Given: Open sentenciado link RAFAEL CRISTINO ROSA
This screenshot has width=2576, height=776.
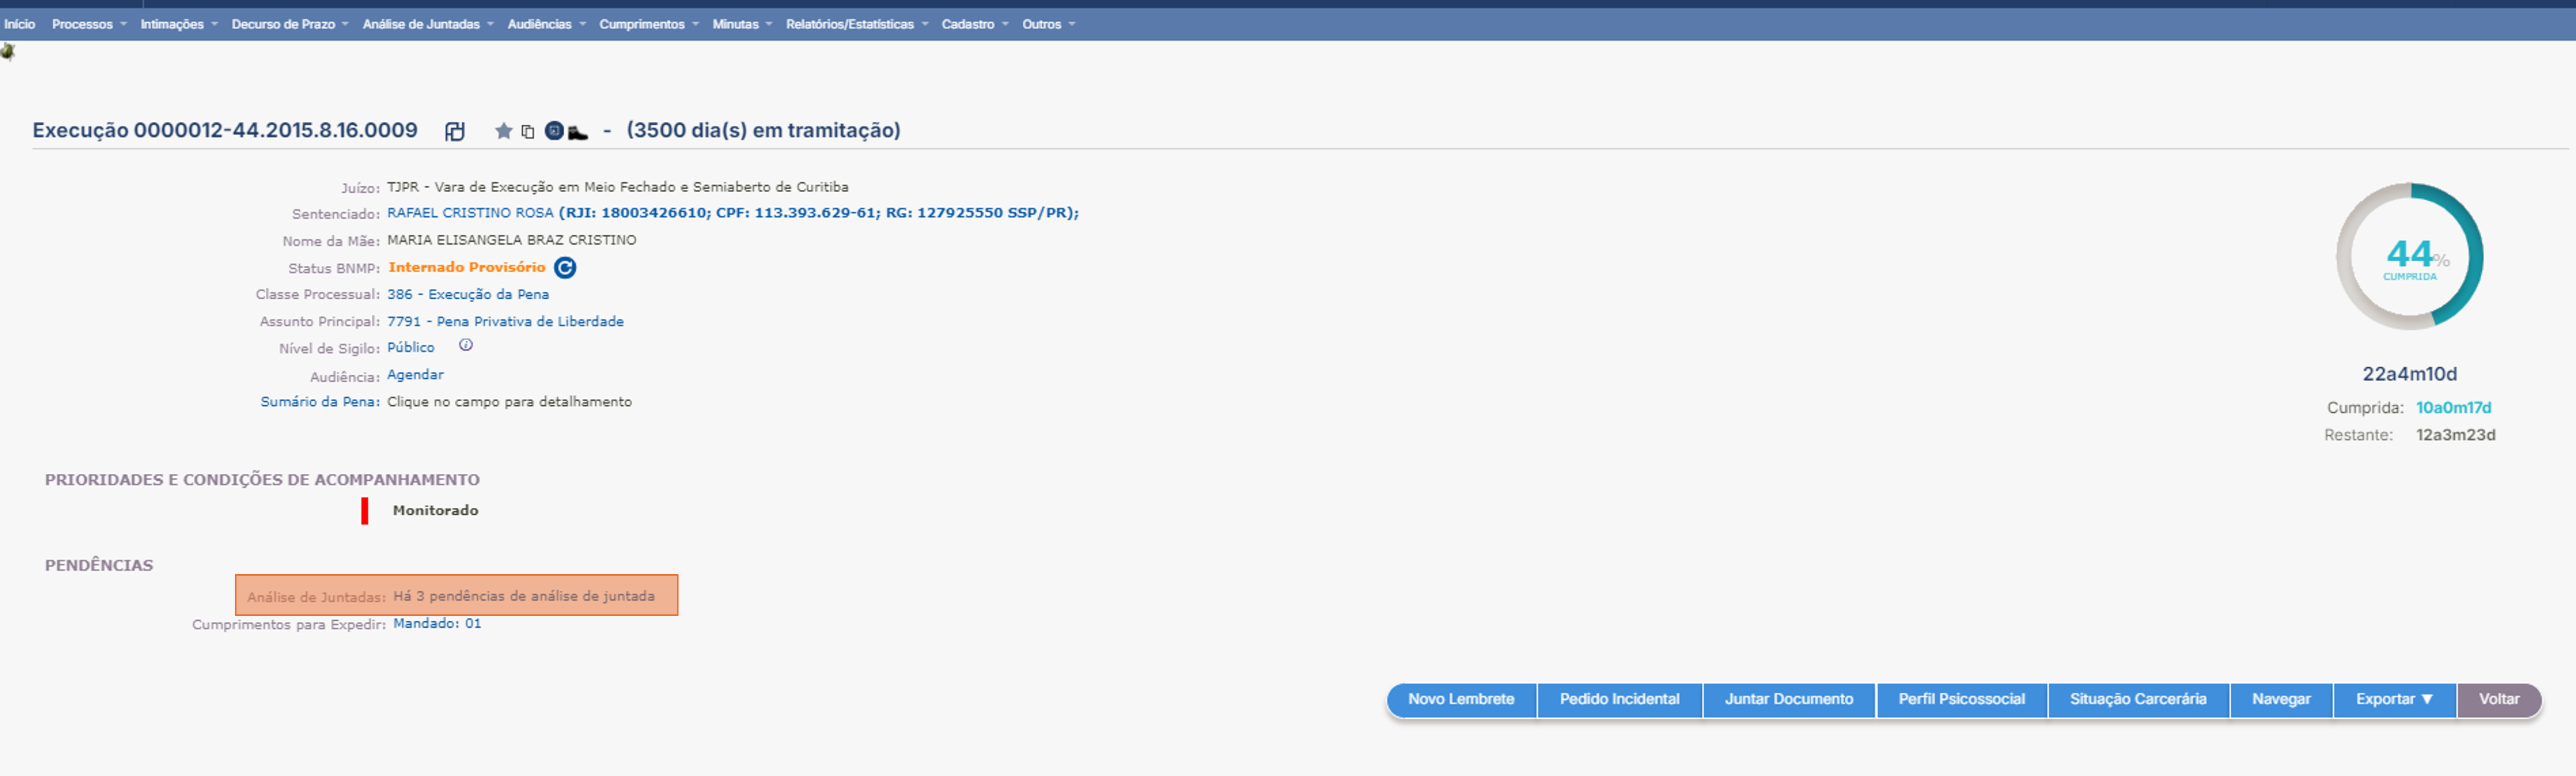Looking at the screenshot, I should coord(470,213).
